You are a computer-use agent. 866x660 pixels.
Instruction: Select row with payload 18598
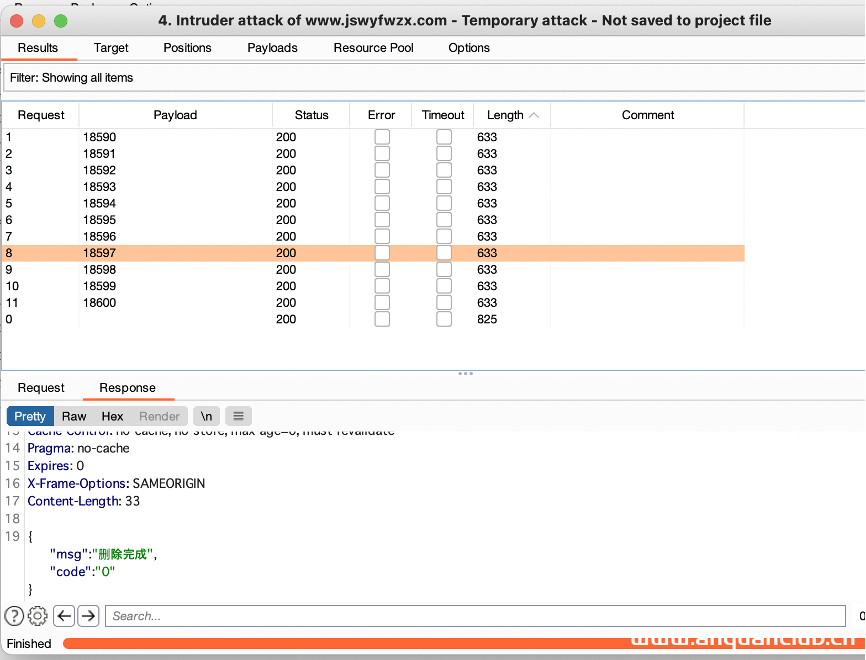tap(373, 269)
